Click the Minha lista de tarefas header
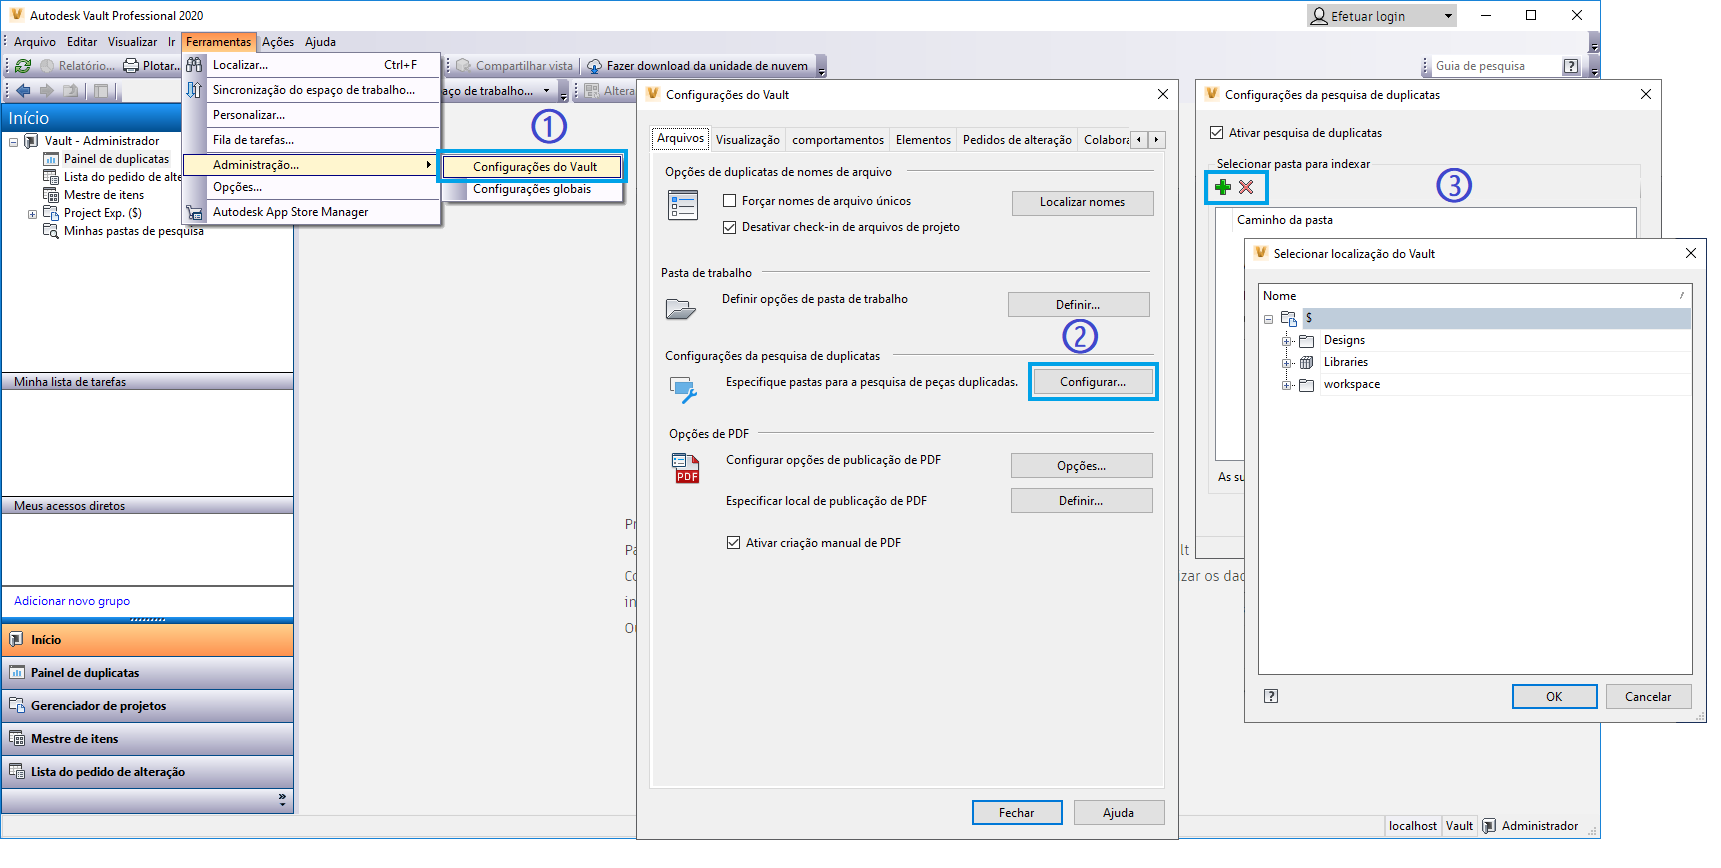Screen dimensions: 1721x868 point(147,382)
